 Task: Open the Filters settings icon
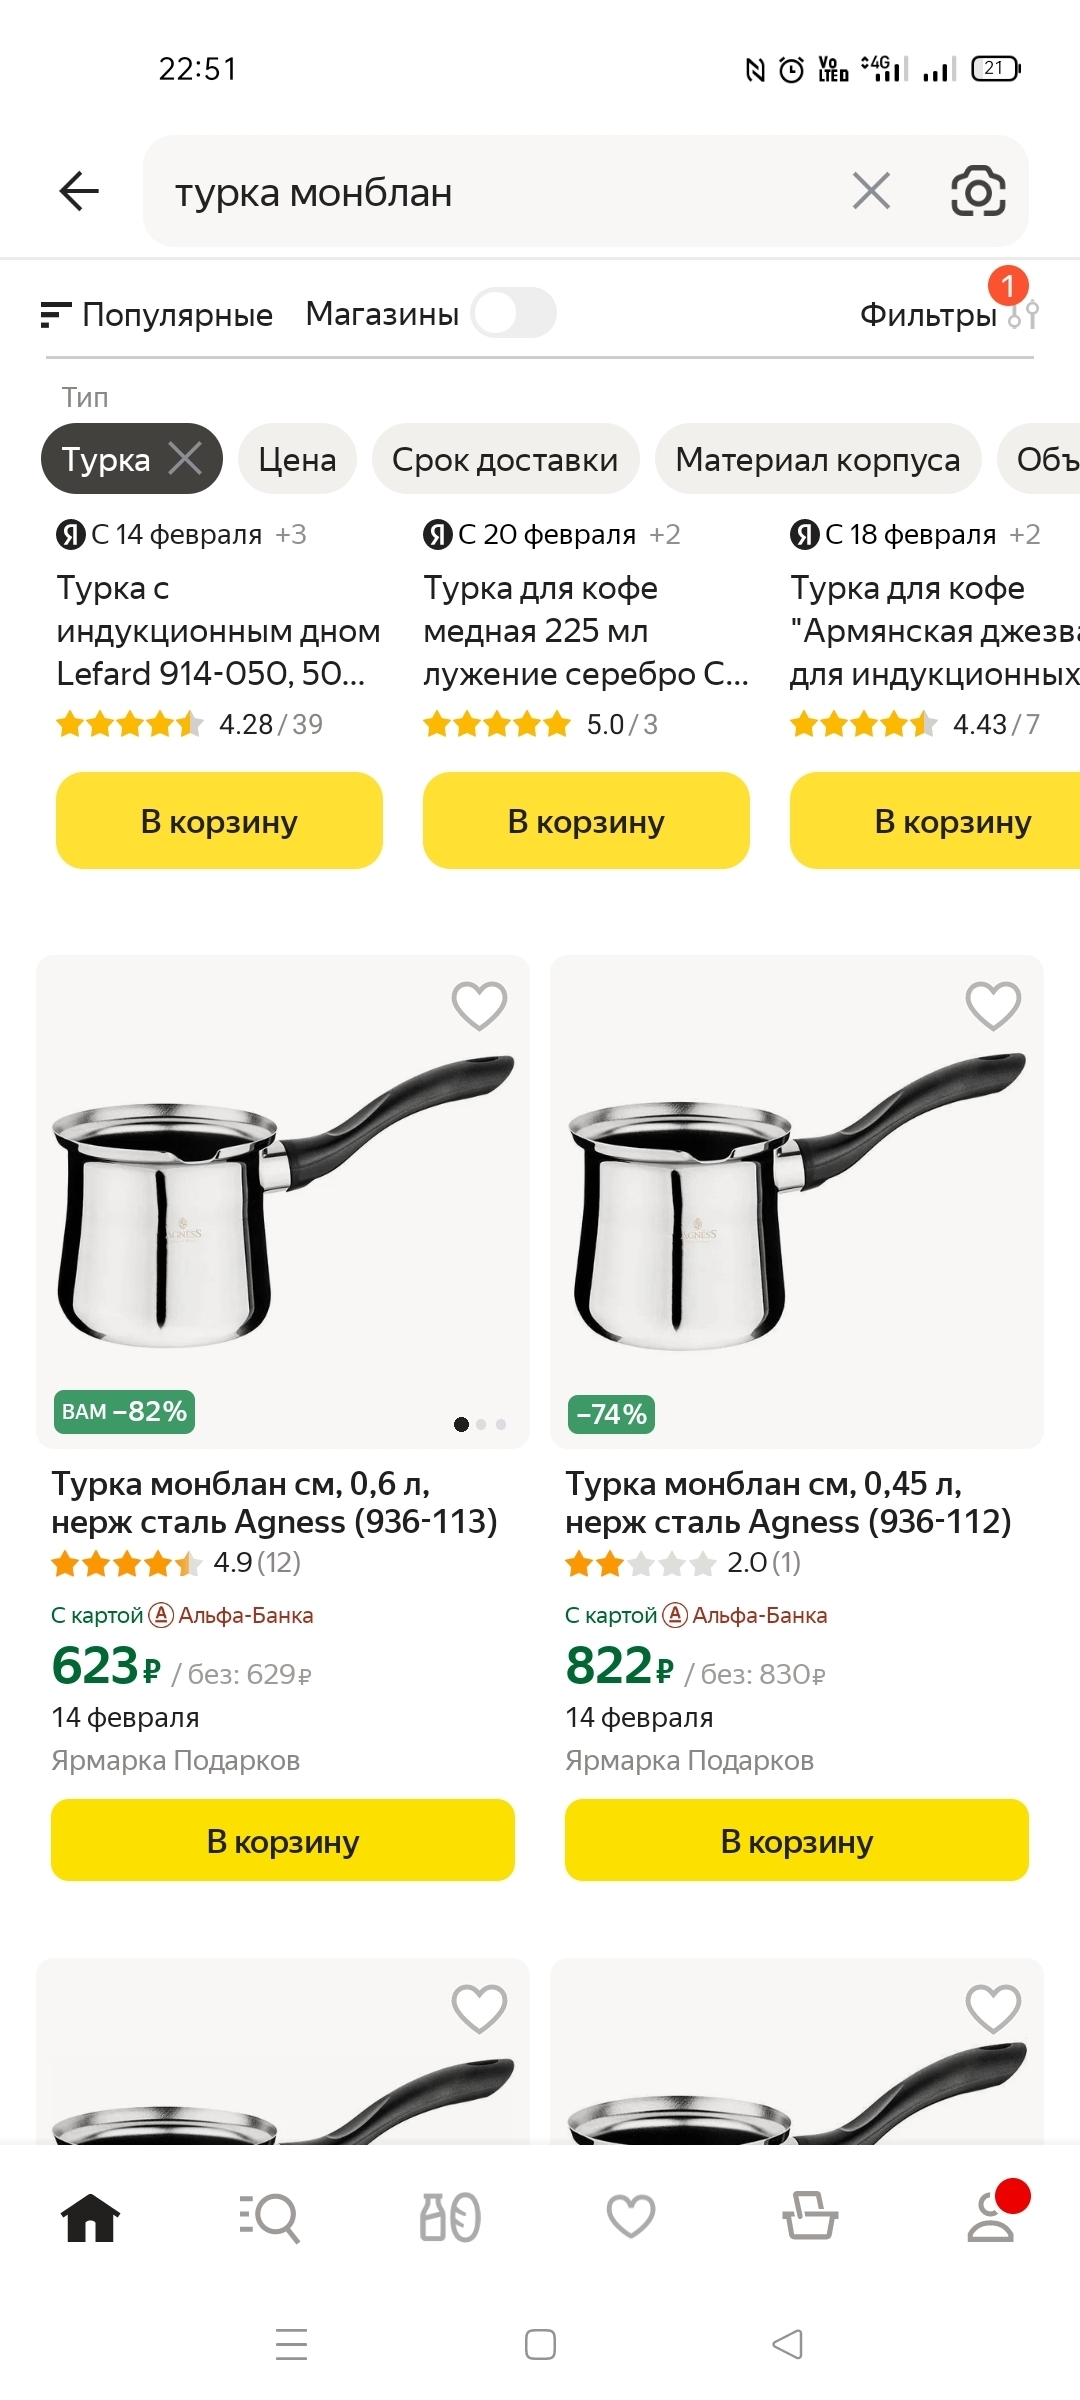point(1023,315)
